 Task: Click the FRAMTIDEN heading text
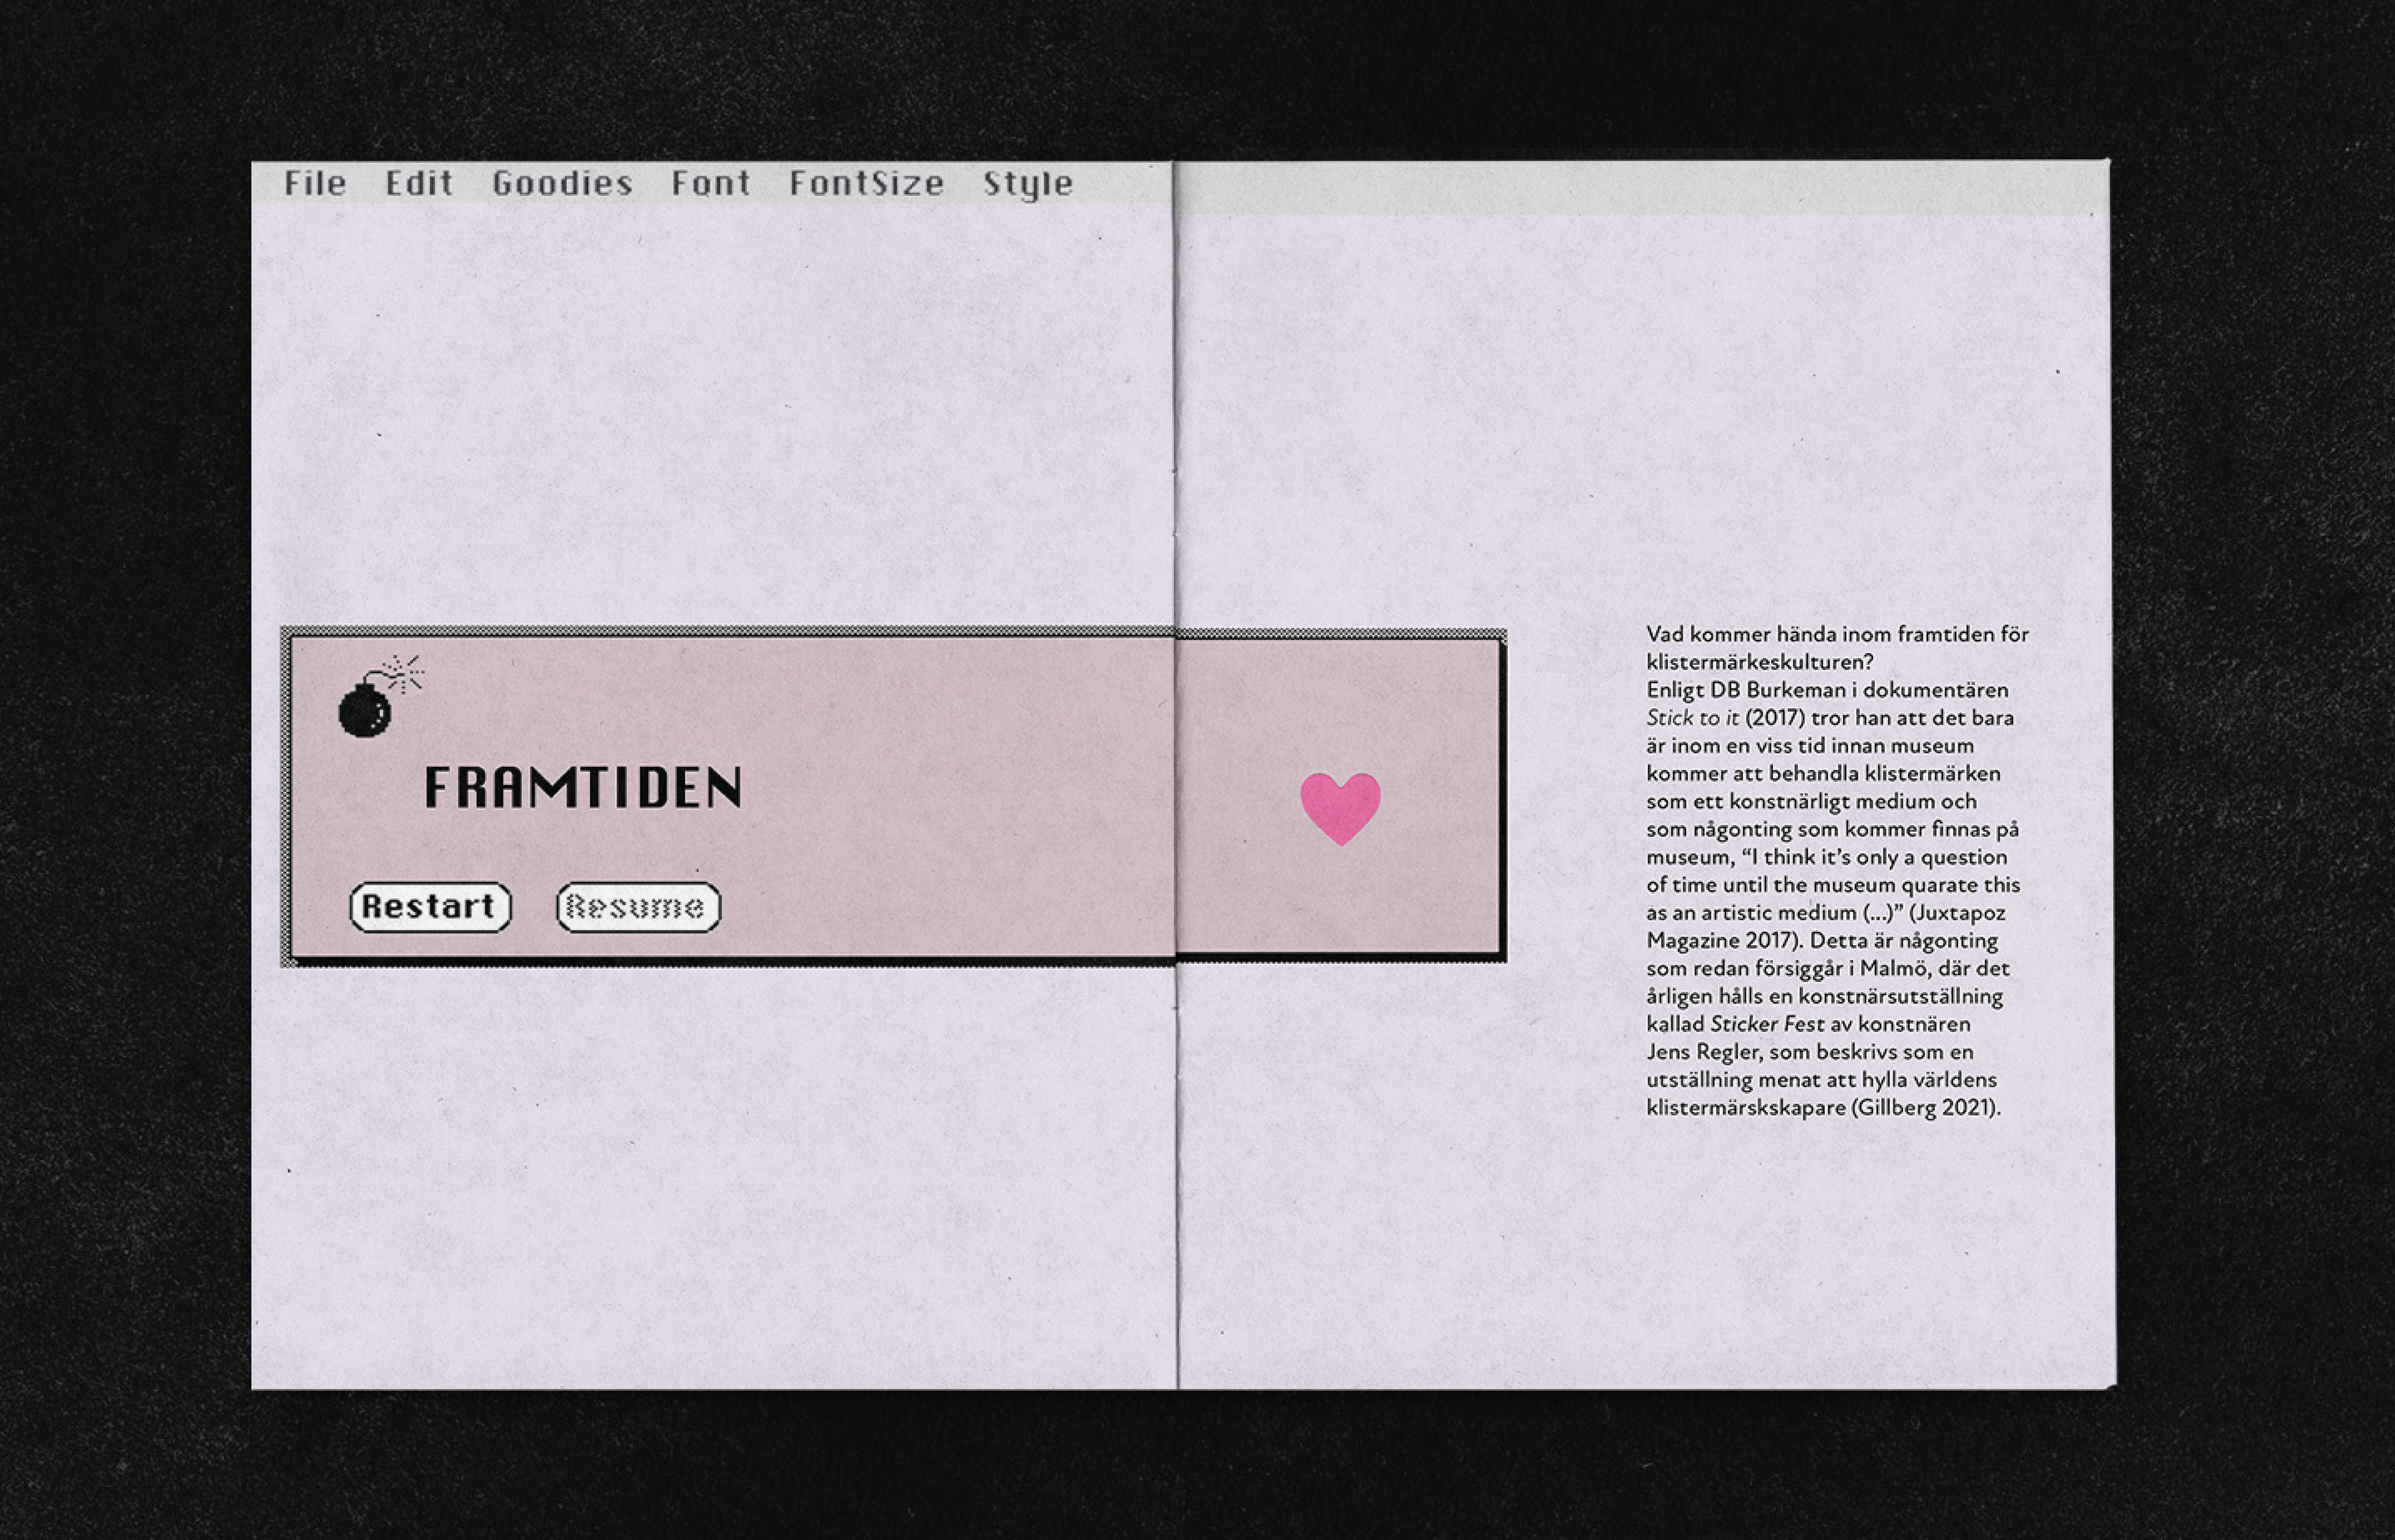click(x=583, y=787)
